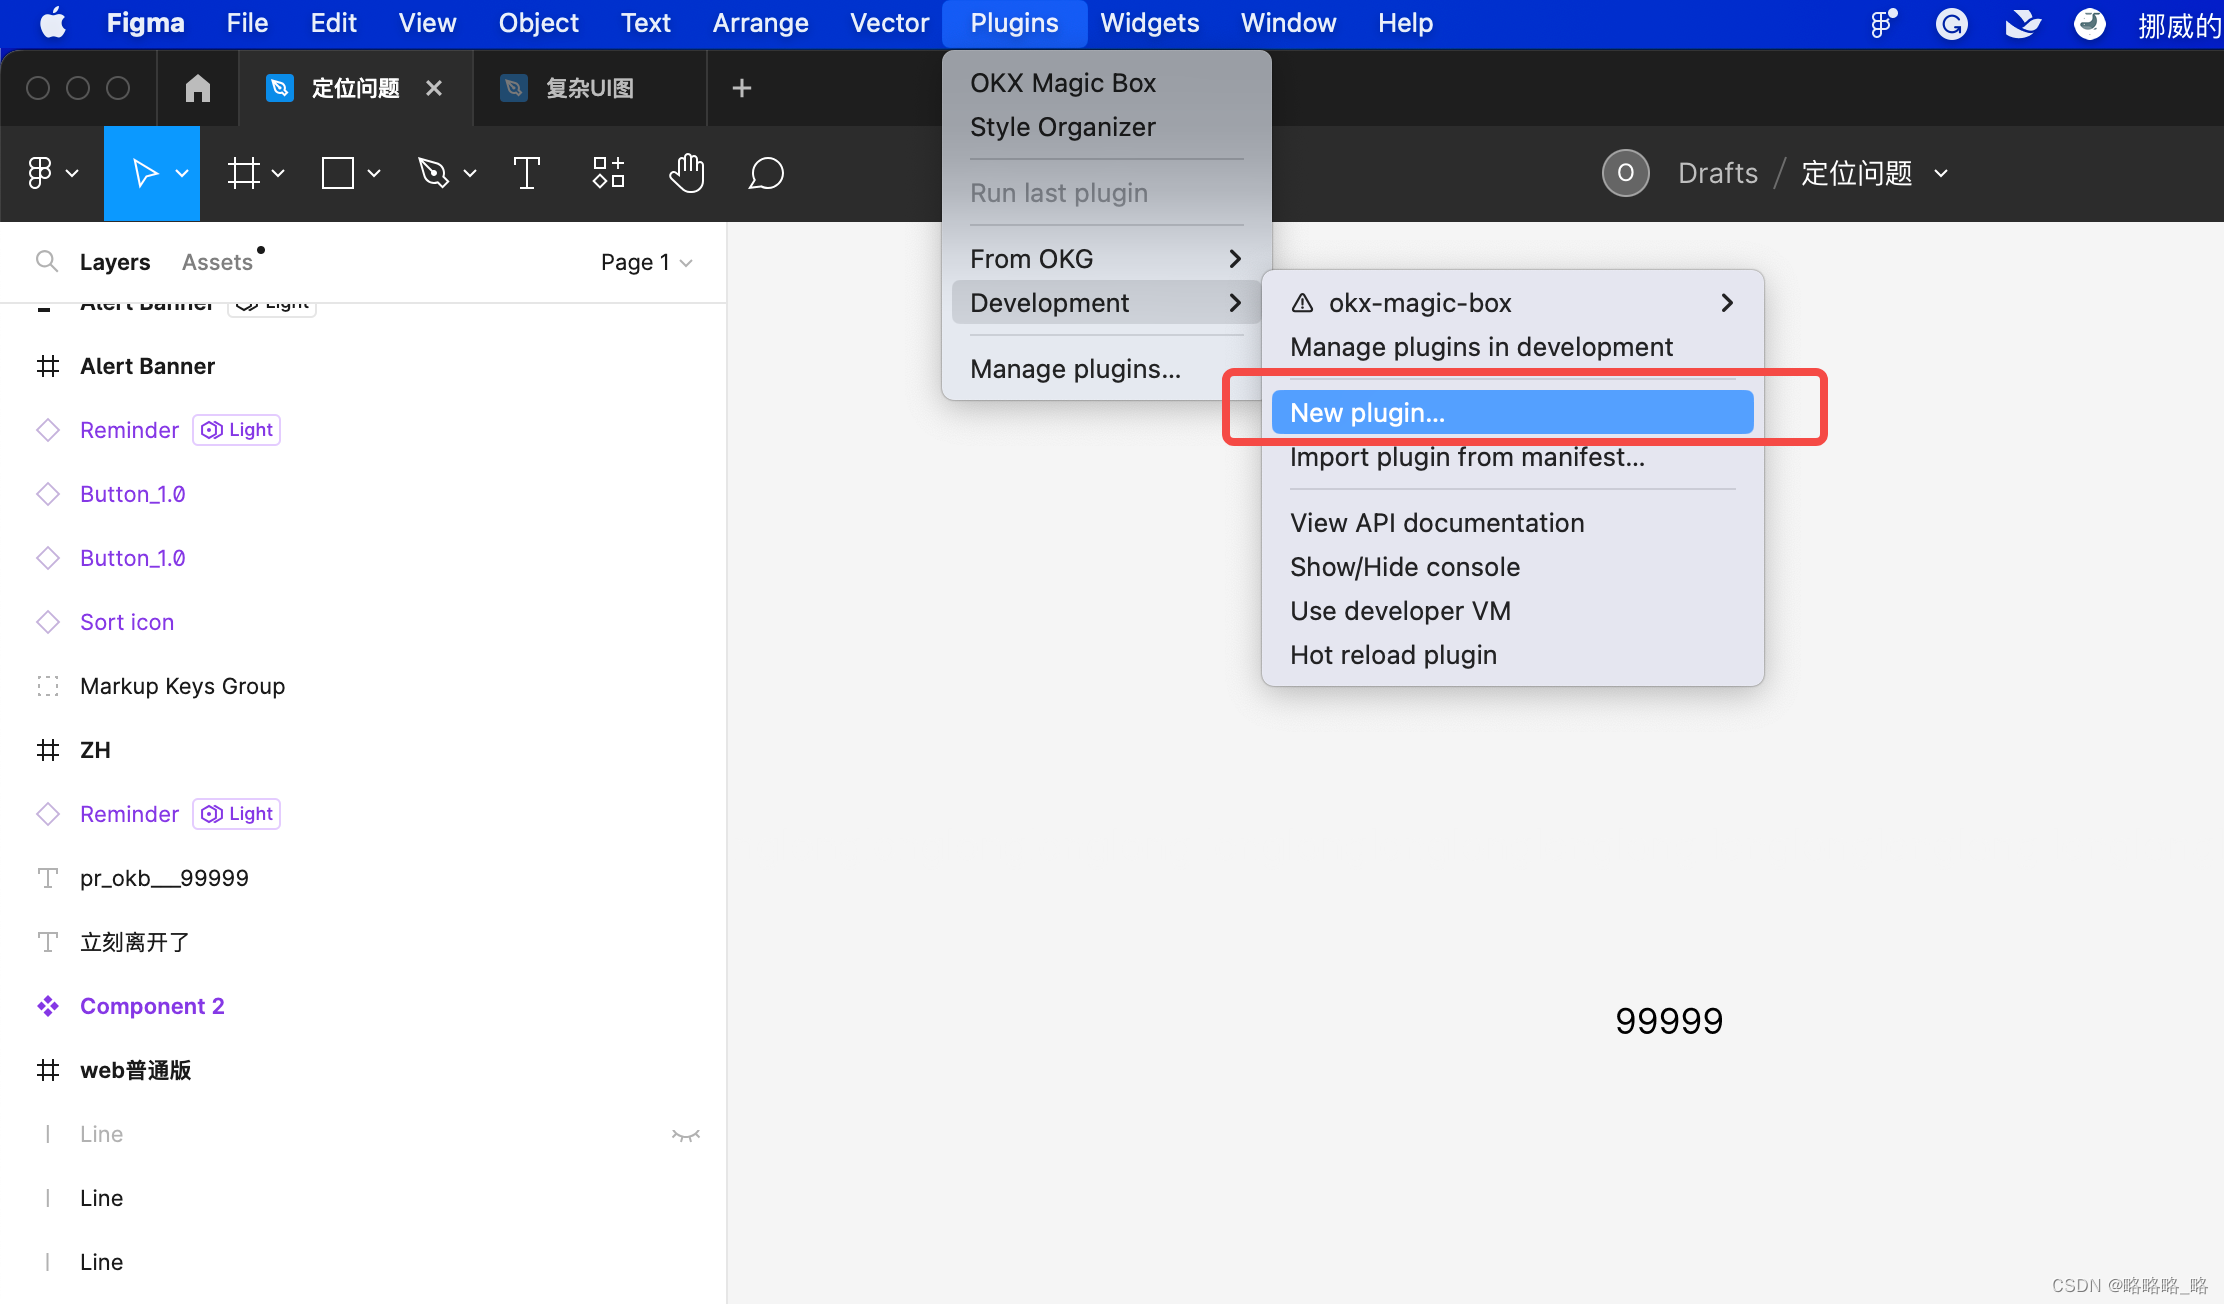The width and height of the screenshot is (2224, 1304).
Task: Open View API documentation
Action: pos(1512,523)
